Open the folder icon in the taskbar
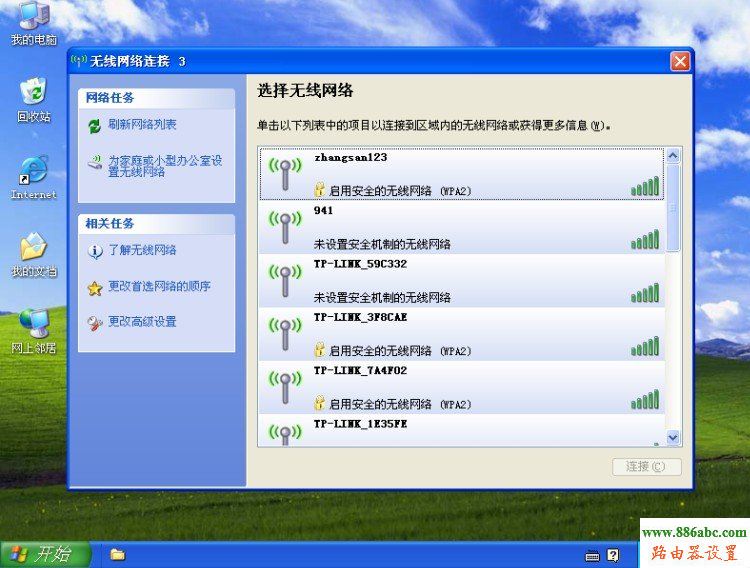The height and width of the screenshot is (568, 750). tap(118, 554)
